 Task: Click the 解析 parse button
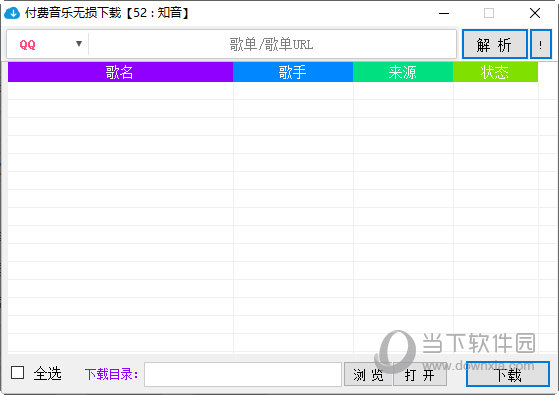[494, 45]
